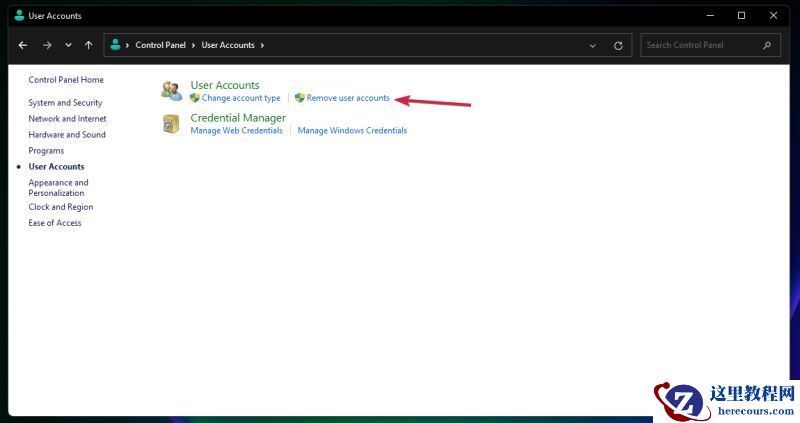
Task: Go up one level arrow
Action: [x=89, y=45]
